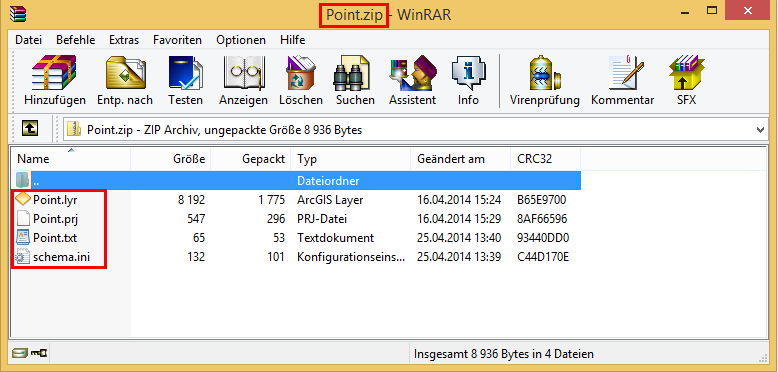Click the up-one-level arrow button
This screenshot has width=778, height=372.
(x=30, y=129)
